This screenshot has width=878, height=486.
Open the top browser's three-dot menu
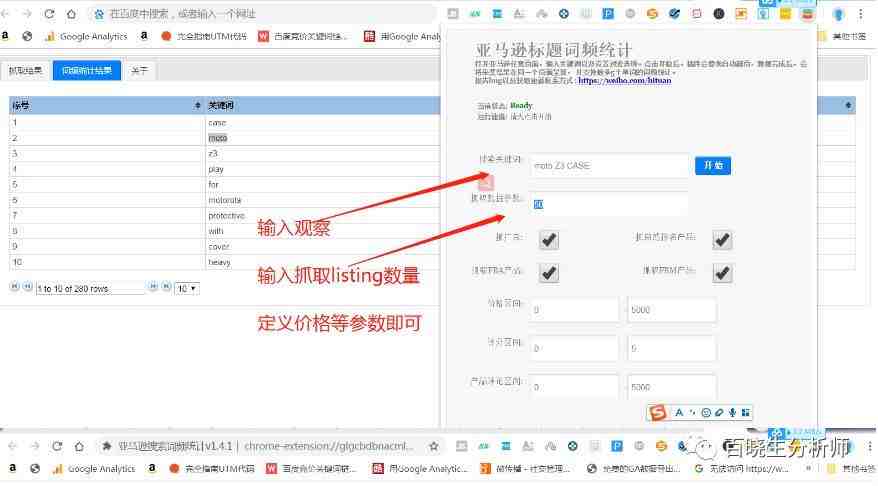coord(861,13)
